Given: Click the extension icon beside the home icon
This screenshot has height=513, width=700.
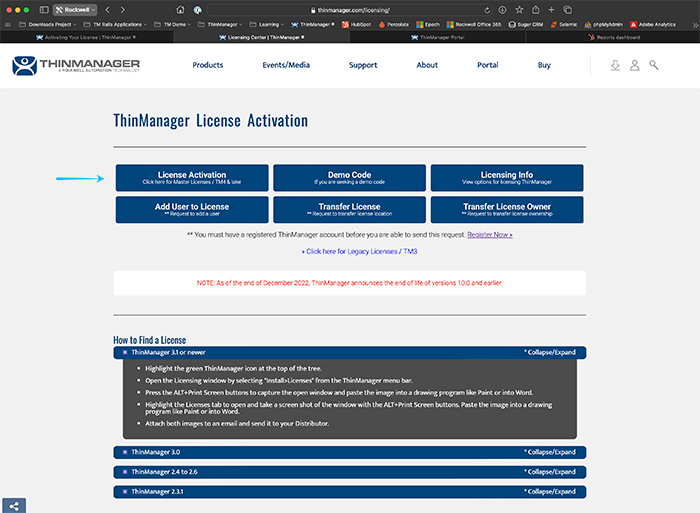Looking at the screenshot, I should pyautogui.click(x=197, y=10).
